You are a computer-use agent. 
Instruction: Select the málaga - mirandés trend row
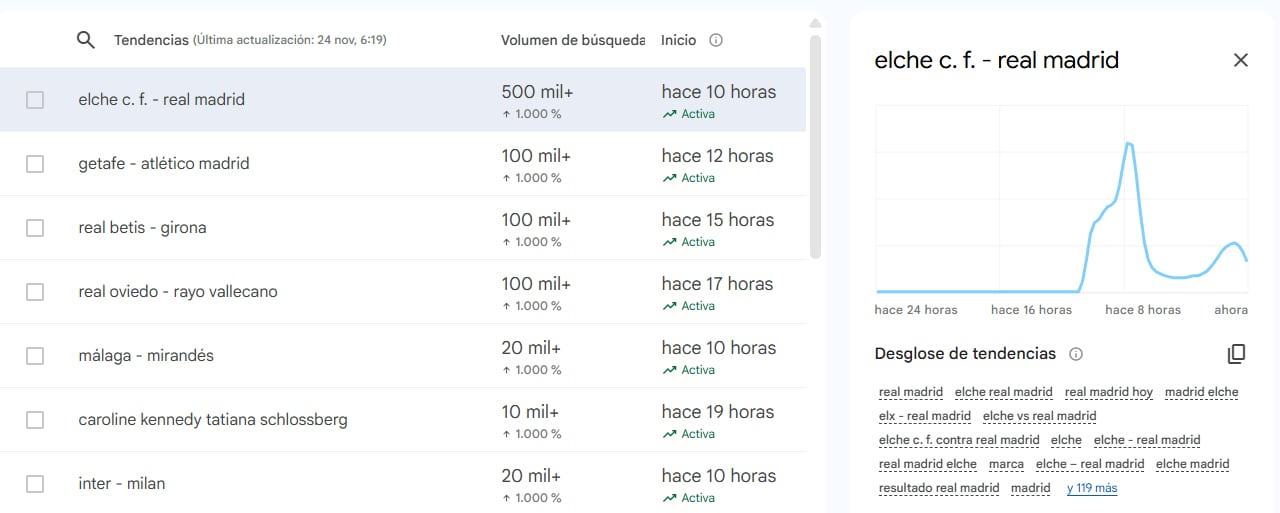click(x=403, y=356)
